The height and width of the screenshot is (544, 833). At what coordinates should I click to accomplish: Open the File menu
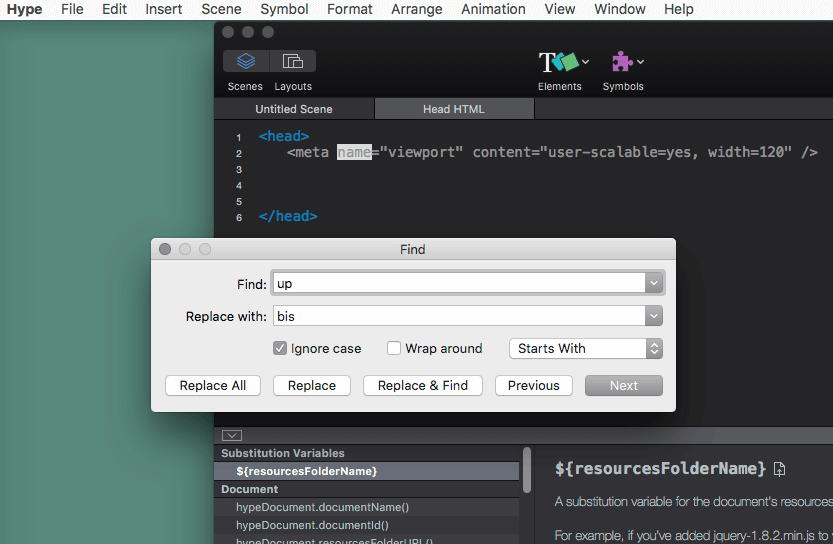(x=72, y=9)
